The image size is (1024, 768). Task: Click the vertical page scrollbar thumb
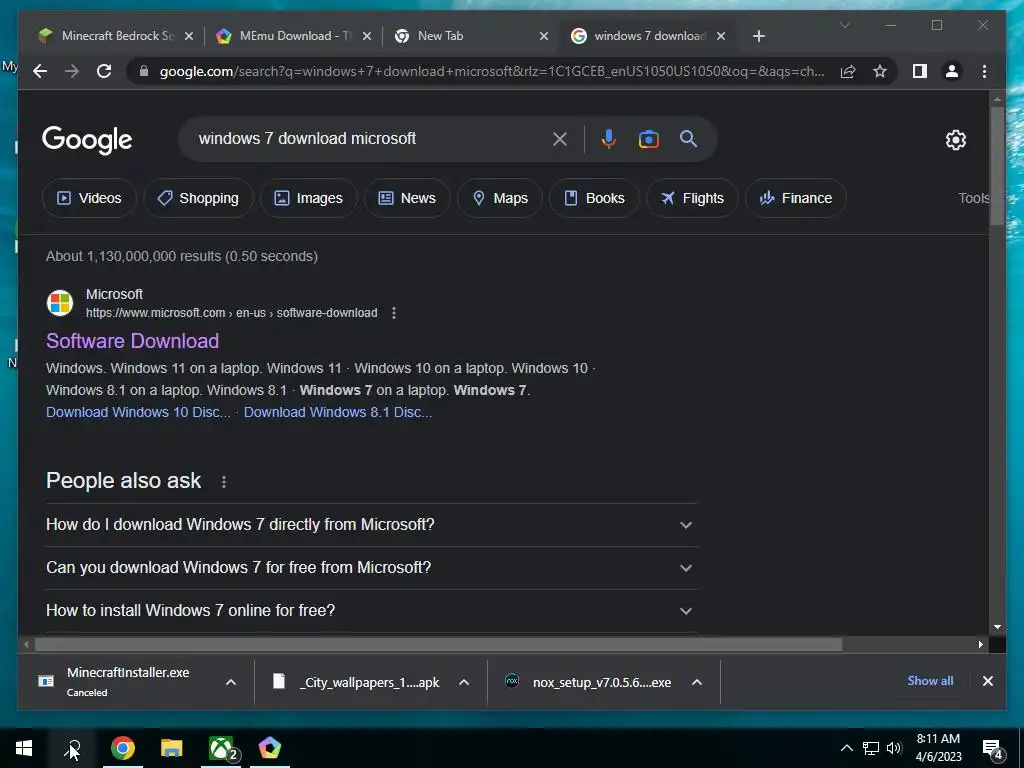[x=997, y=167]
